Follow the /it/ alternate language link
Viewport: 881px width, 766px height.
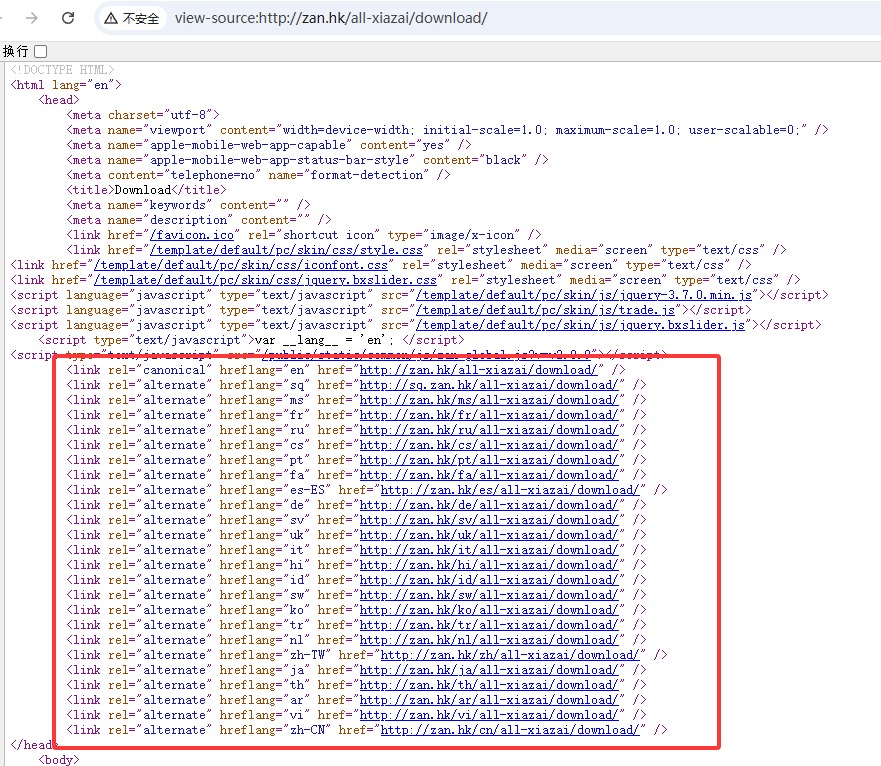tap(489, 550)
